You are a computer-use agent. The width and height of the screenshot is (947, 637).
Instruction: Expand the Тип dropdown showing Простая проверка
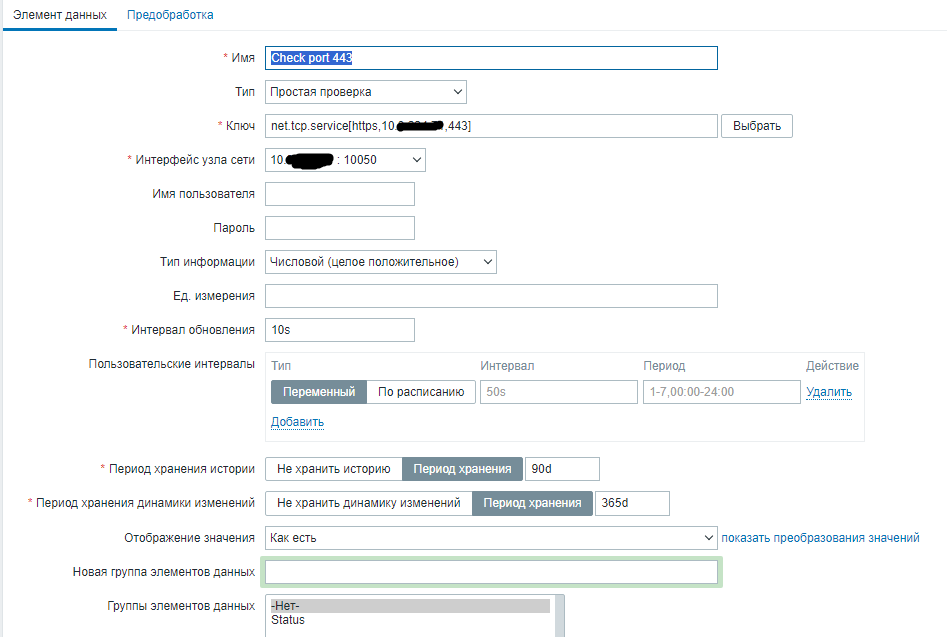366,92
